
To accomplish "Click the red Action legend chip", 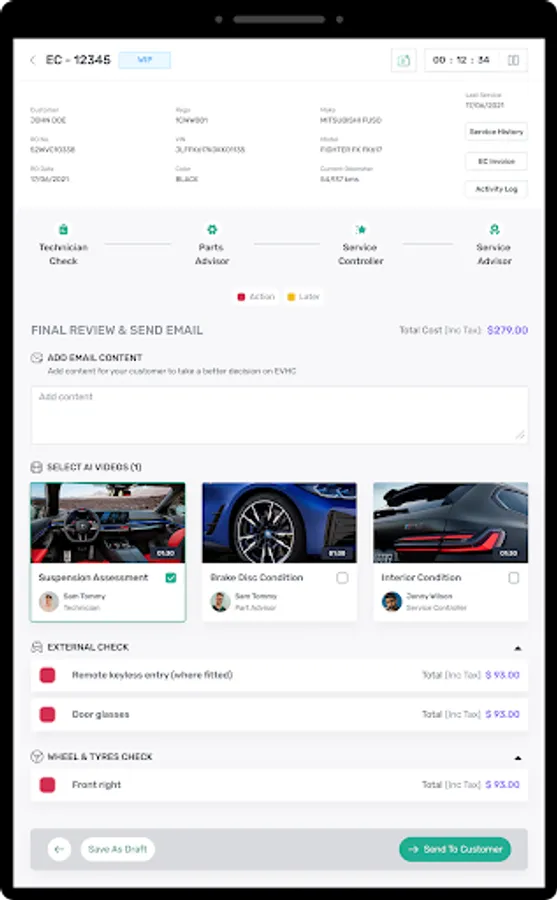I will pos(256,297).
